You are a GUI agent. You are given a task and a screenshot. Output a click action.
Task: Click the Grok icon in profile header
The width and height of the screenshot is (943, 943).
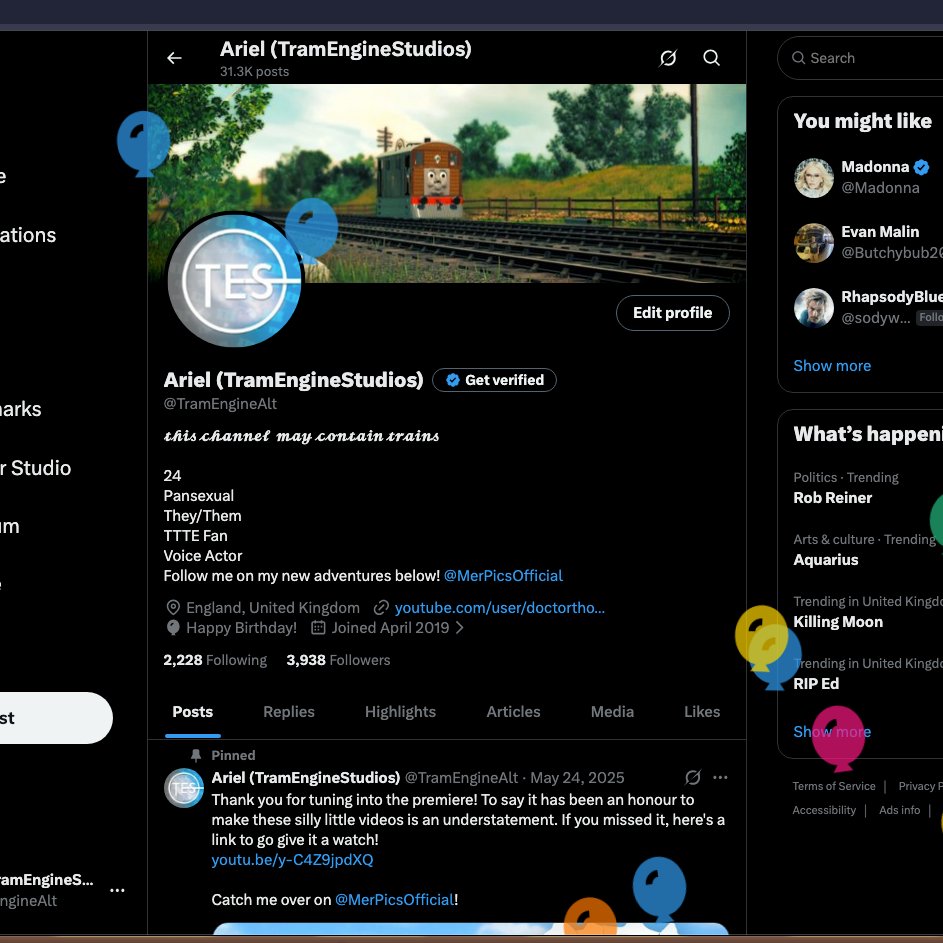tap(668, 58)
